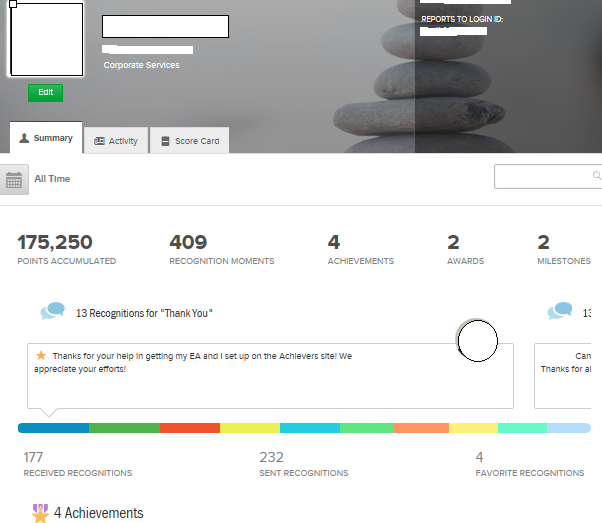Click the round sender avatar on the recognition card
This screenshot has height=523, width=602.
[x=477, y=342]
